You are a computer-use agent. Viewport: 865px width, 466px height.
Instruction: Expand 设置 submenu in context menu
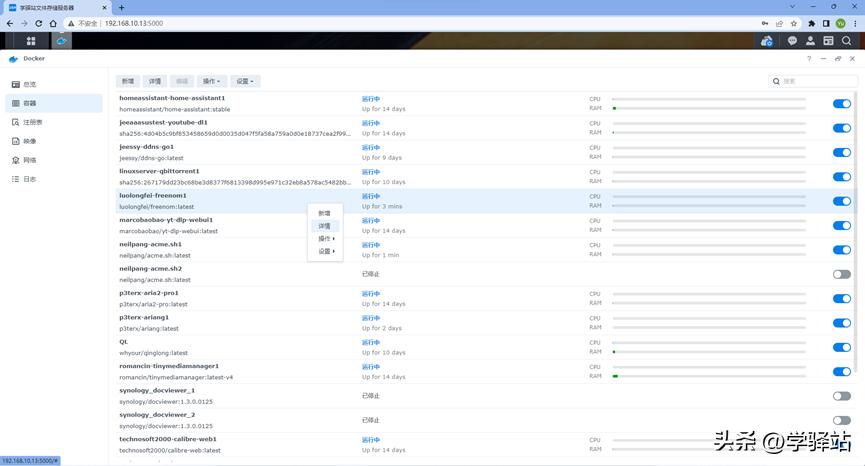click(x=325, y=251)
